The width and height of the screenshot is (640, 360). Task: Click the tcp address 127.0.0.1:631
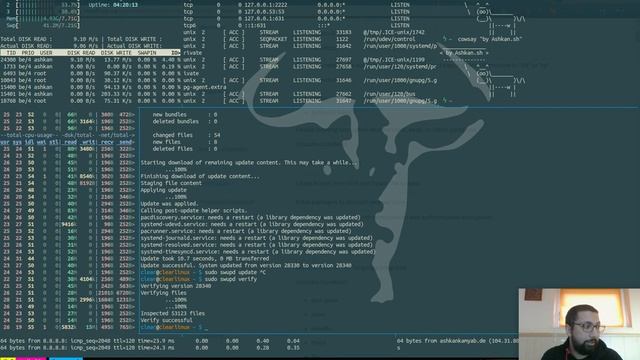264,18
